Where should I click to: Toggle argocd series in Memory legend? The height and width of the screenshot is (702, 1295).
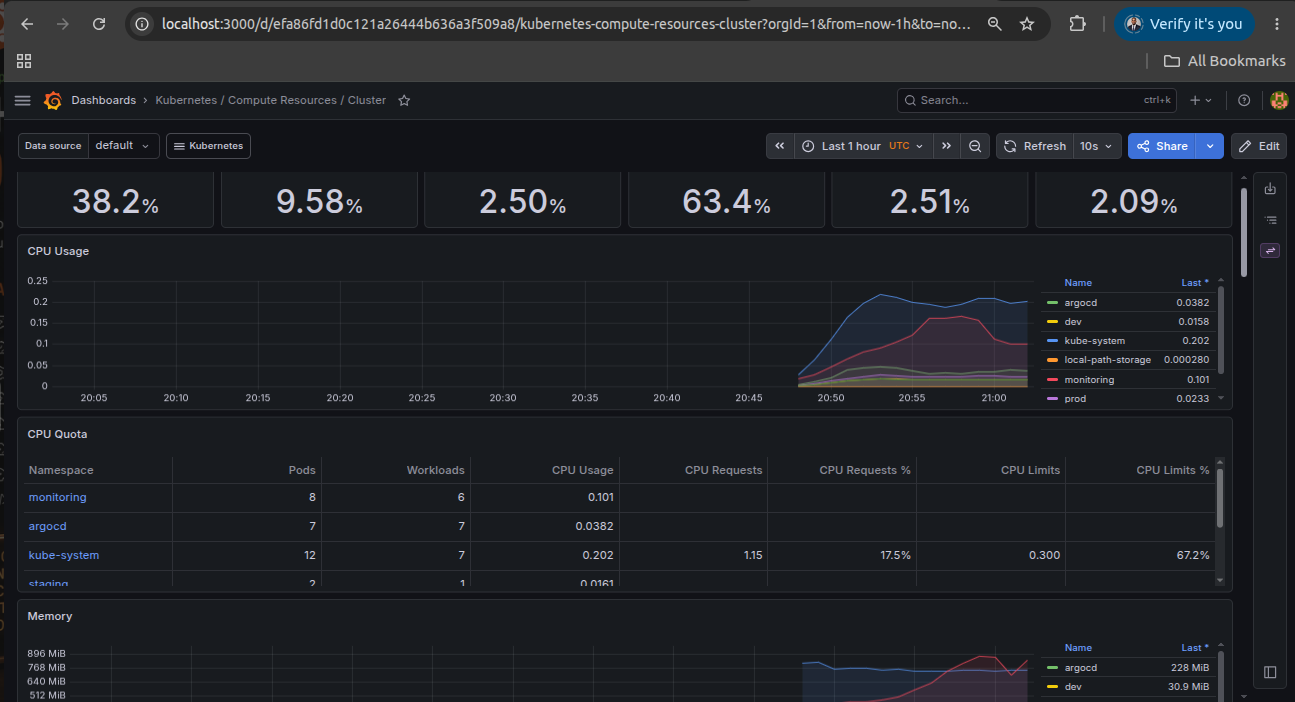point(1081,668)
